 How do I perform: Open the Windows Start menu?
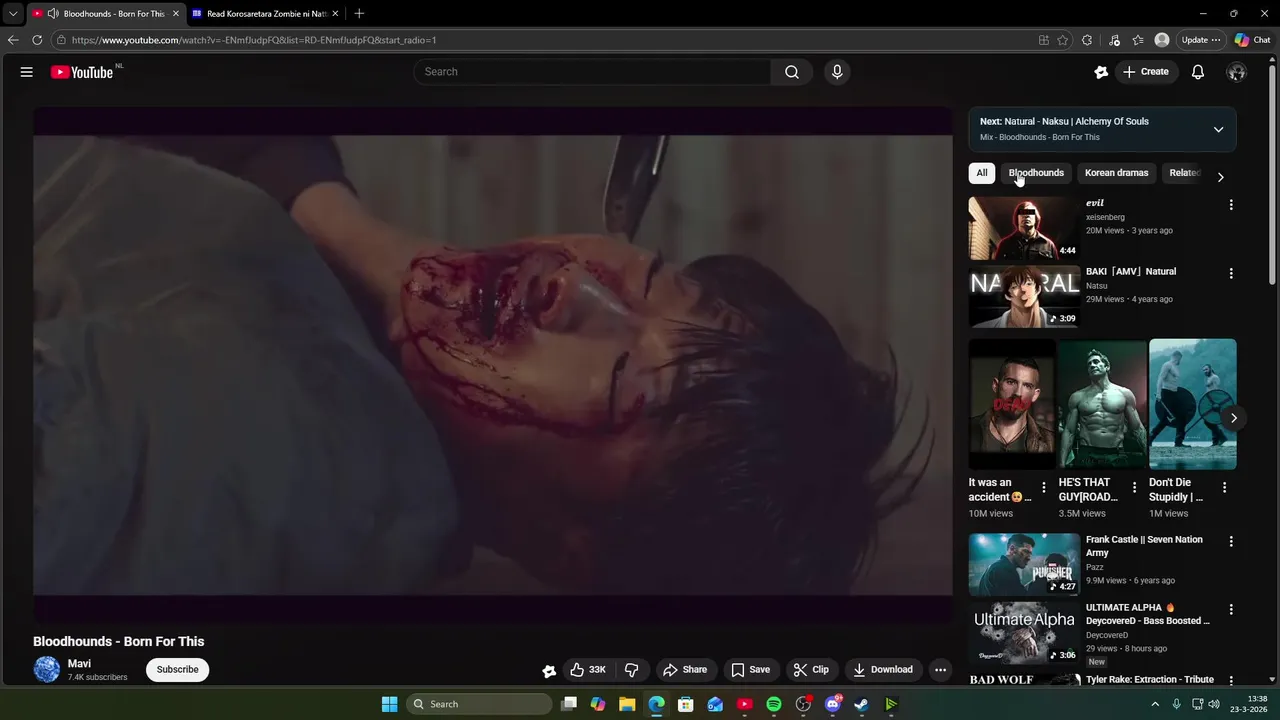(x=389, y=704)
